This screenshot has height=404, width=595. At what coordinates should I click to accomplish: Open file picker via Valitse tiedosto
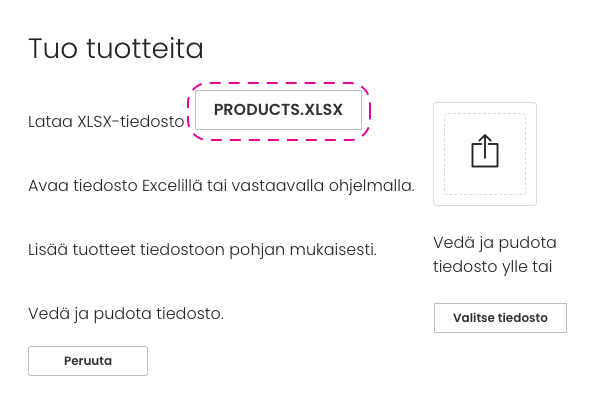[x=500, y=318]
